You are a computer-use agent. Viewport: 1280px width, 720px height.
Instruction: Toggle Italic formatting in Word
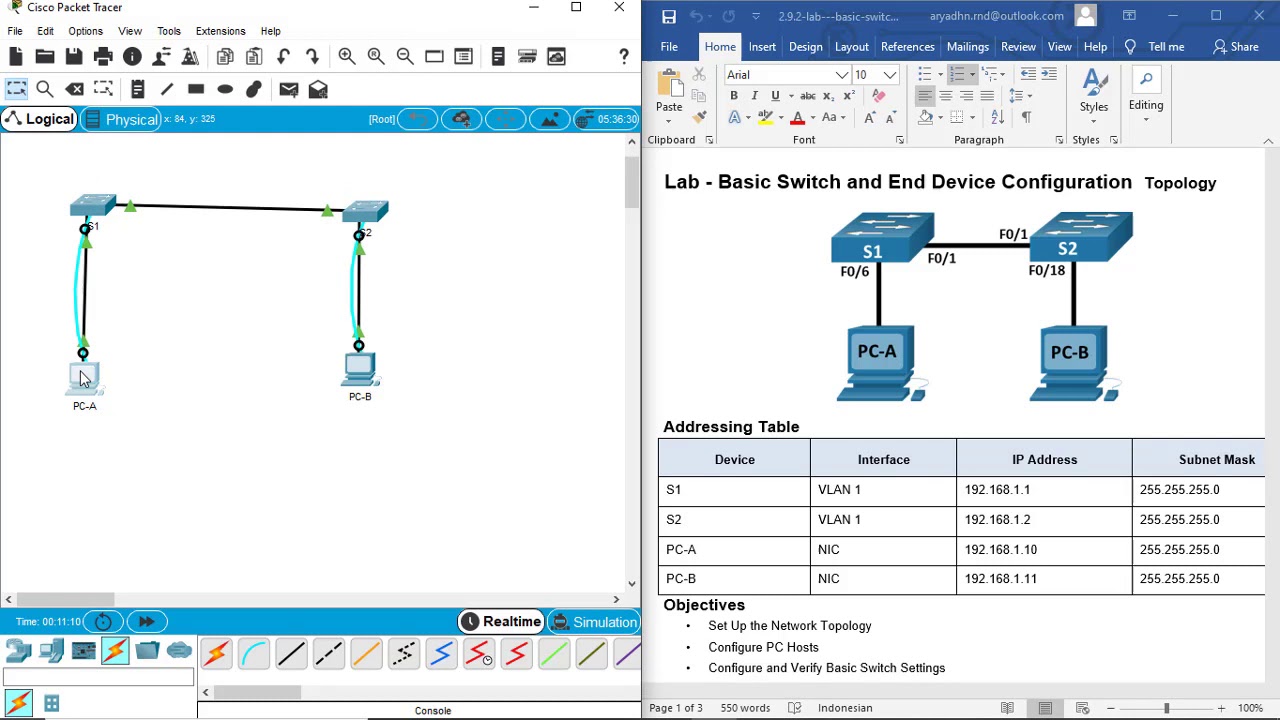pyautogui.click(x=754, y=96)
